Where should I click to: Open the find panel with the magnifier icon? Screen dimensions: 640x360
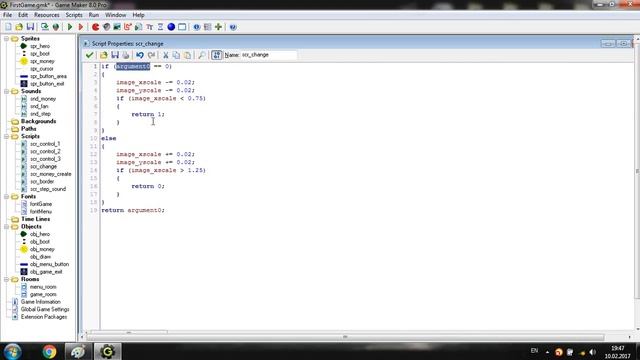tap(202, 55)
